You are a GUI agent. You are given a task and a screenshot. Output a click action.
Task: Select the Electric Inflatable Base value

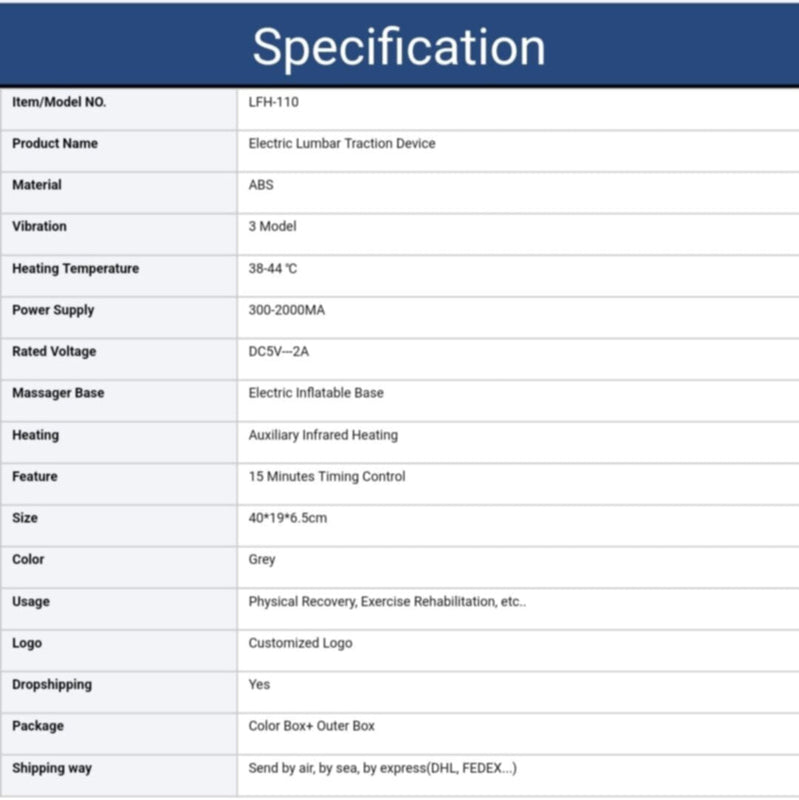point(316,393)
